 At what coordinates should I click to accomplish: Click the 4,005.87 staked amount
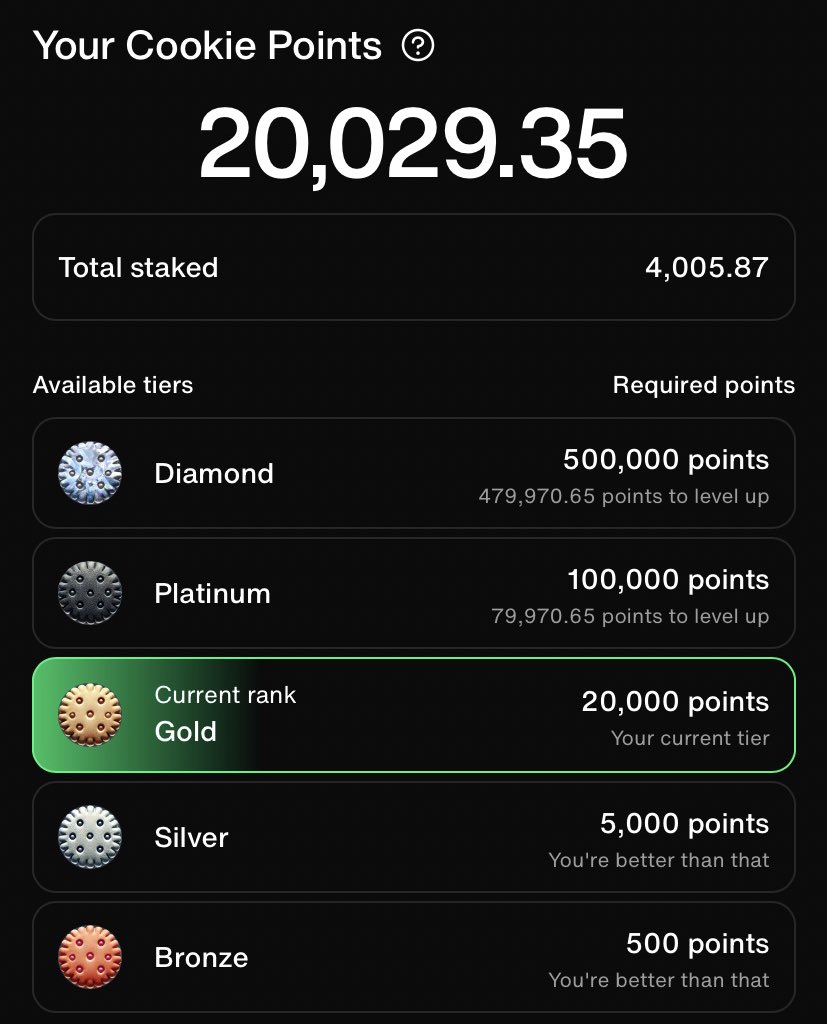(x=707, y=268)
